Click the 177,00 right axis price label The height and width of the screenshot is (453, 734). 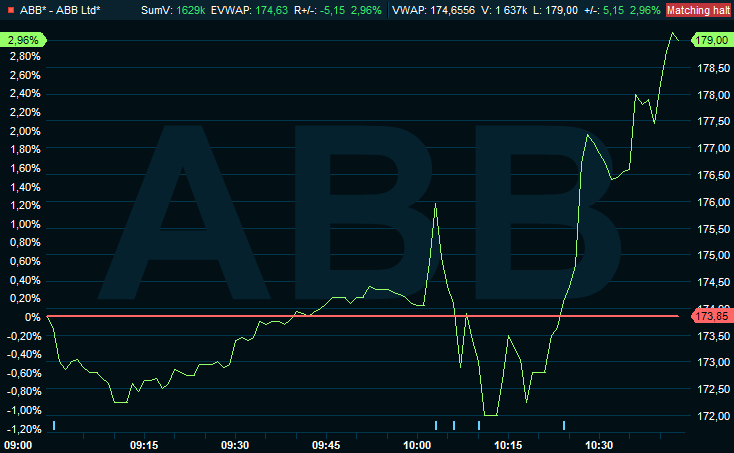click(713, 148)
